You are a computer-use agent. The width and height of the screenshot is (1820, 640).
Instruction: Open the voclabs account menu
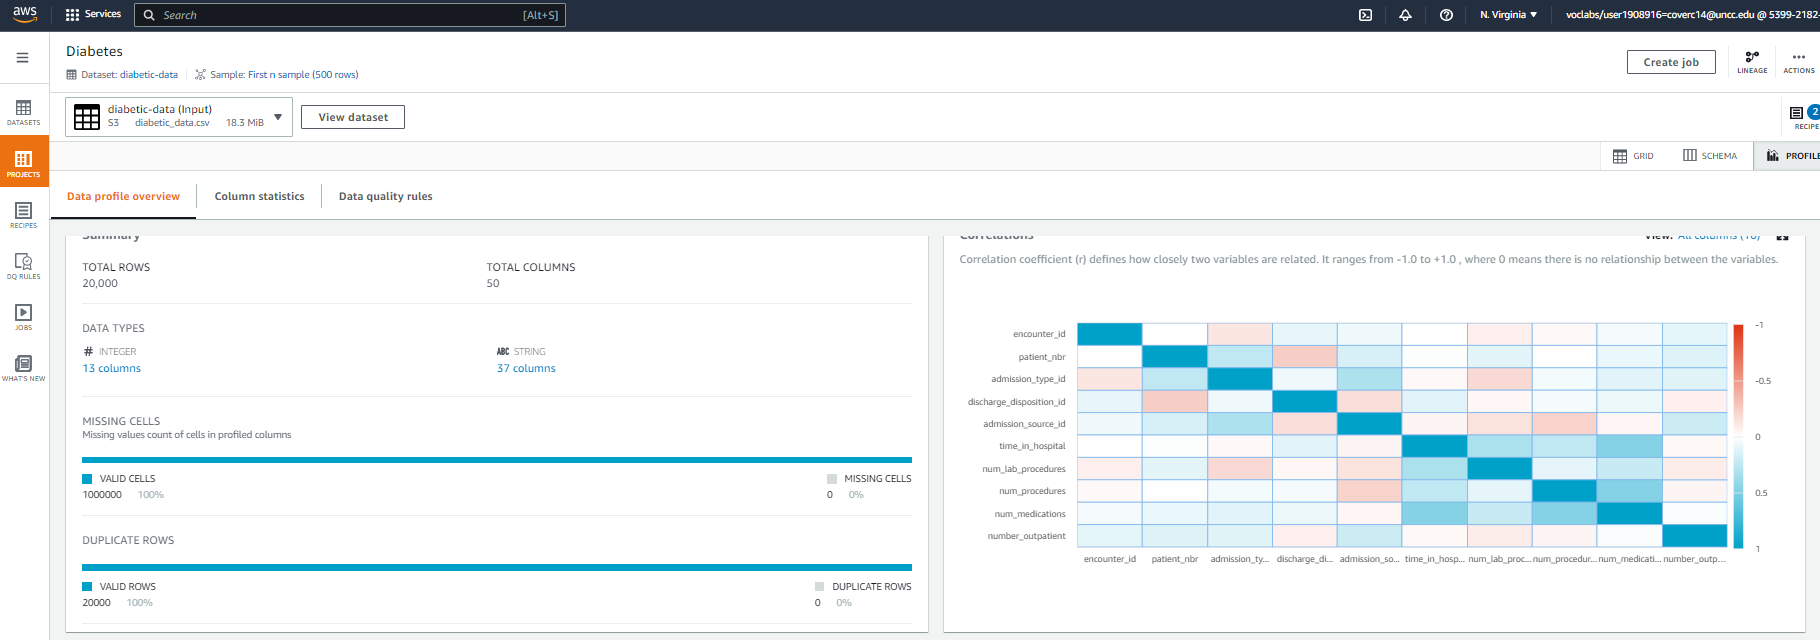1692,15
